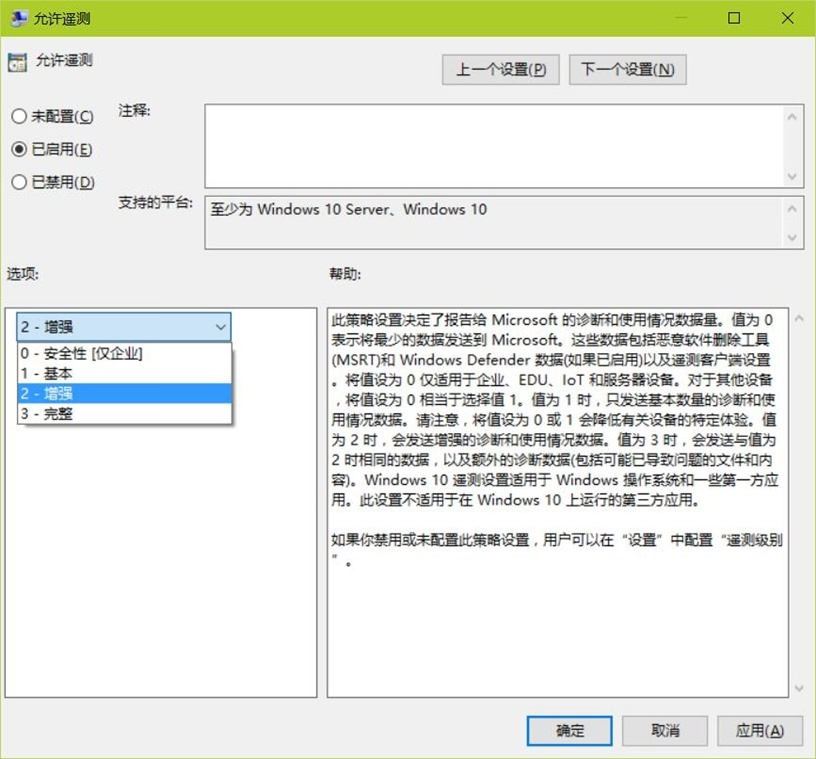Viewport: 816px width, 759px height.
Task: Choose highlighted 2 - 增强 list entry
Action: (x=124, y=393)
